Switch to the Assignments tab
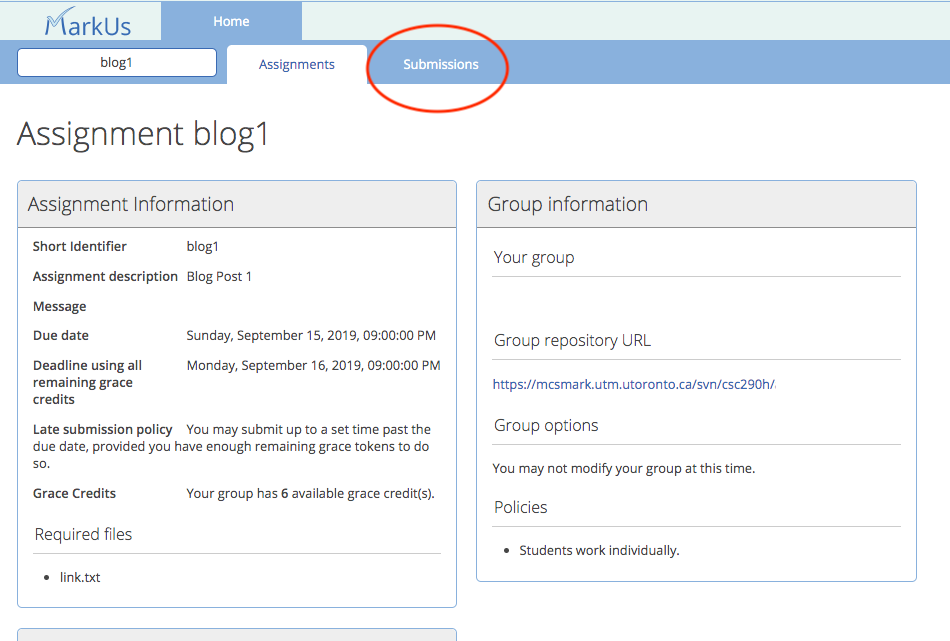 pos(297,64)
